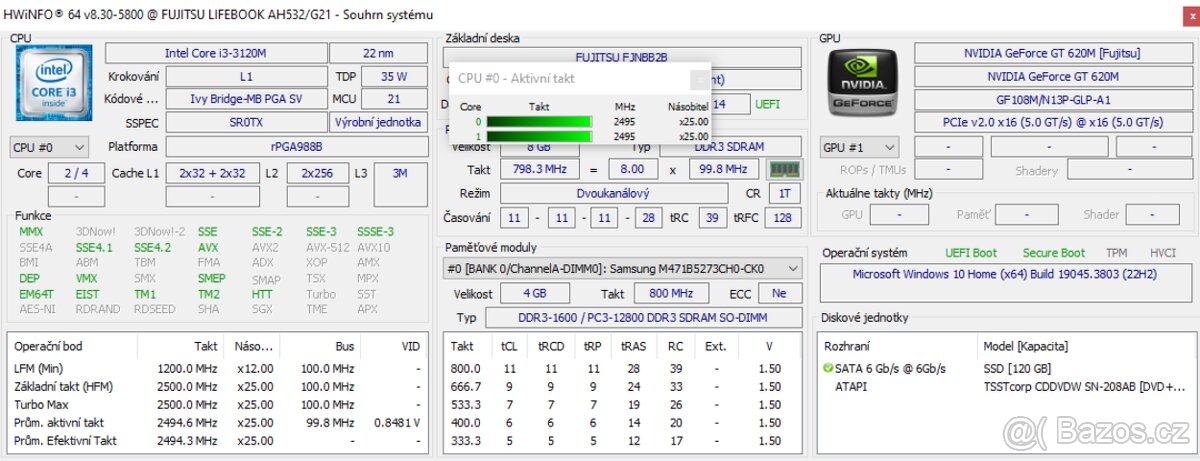Click the AVX feature flag
This screenshot has height=461, width=1200.
207,247
